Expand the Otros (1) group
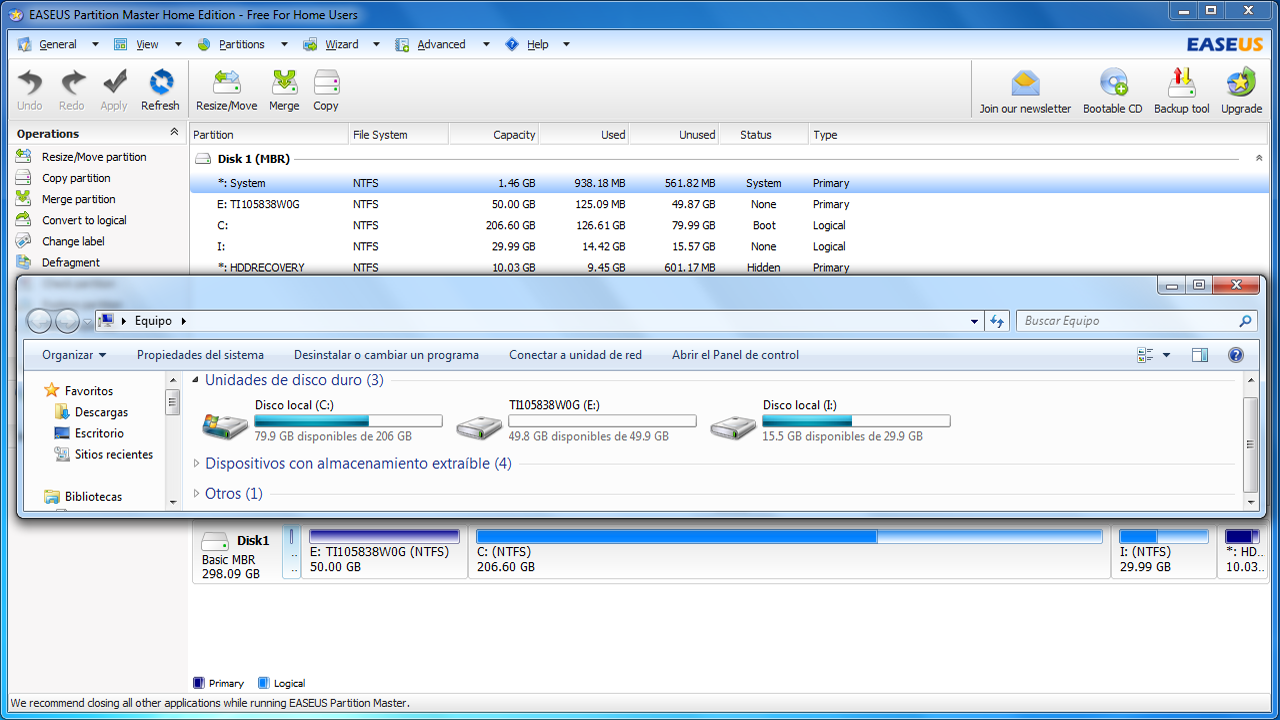Image resolution: width=1280 pixels, height=720 pixels. click(x=196, y=494)
